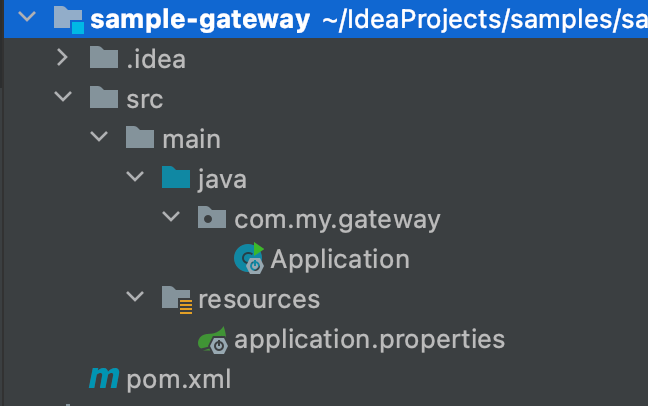Select the pom.xml file name
Image resolution: width=648 pixels, height=406 pixels.
tap(179, 379)
